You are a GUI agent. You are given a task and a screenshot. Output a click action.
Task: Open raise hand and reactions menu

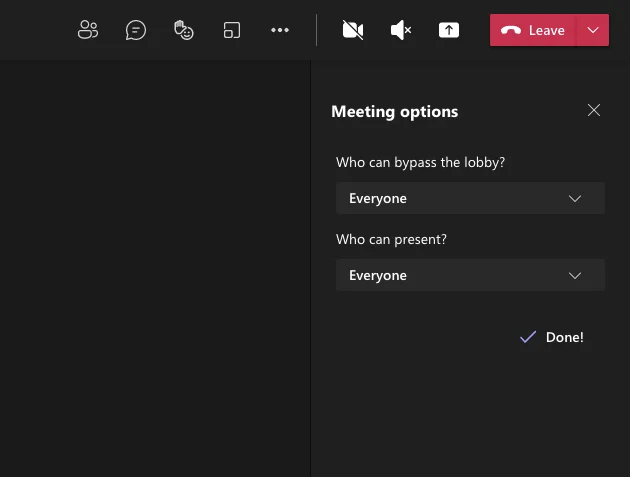point(184,30)
